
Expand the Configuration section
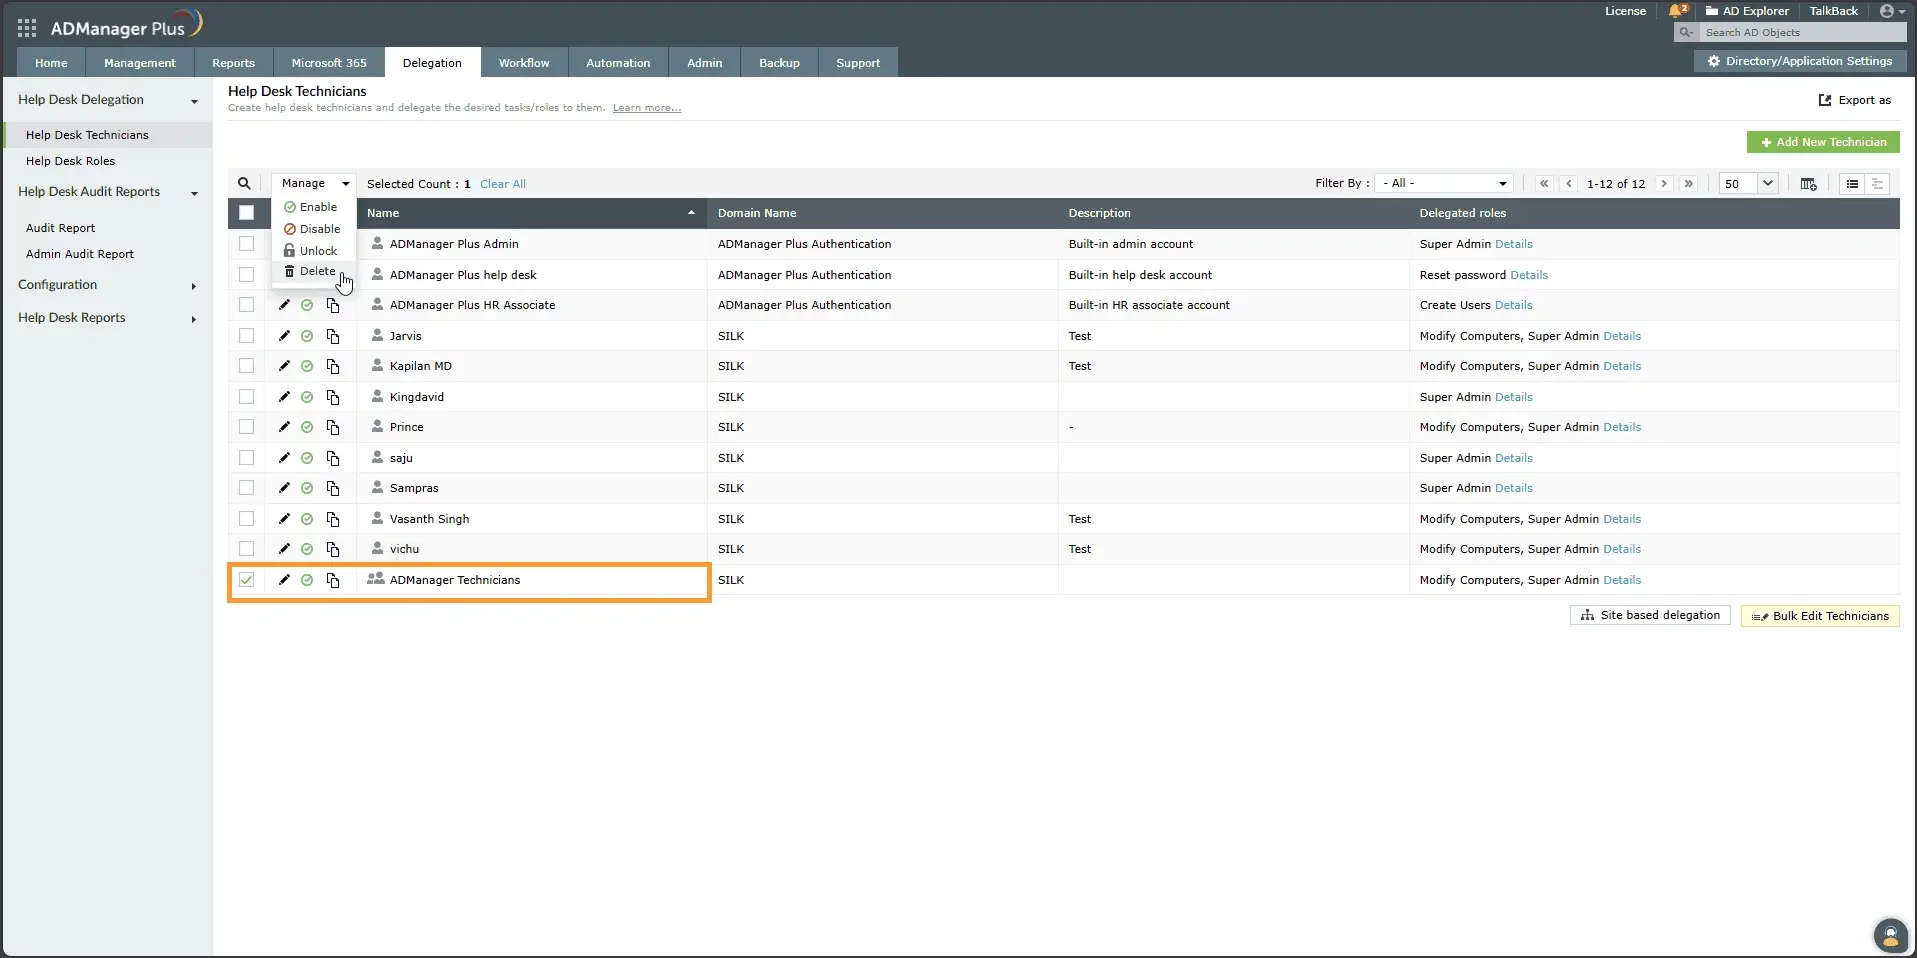194,286
